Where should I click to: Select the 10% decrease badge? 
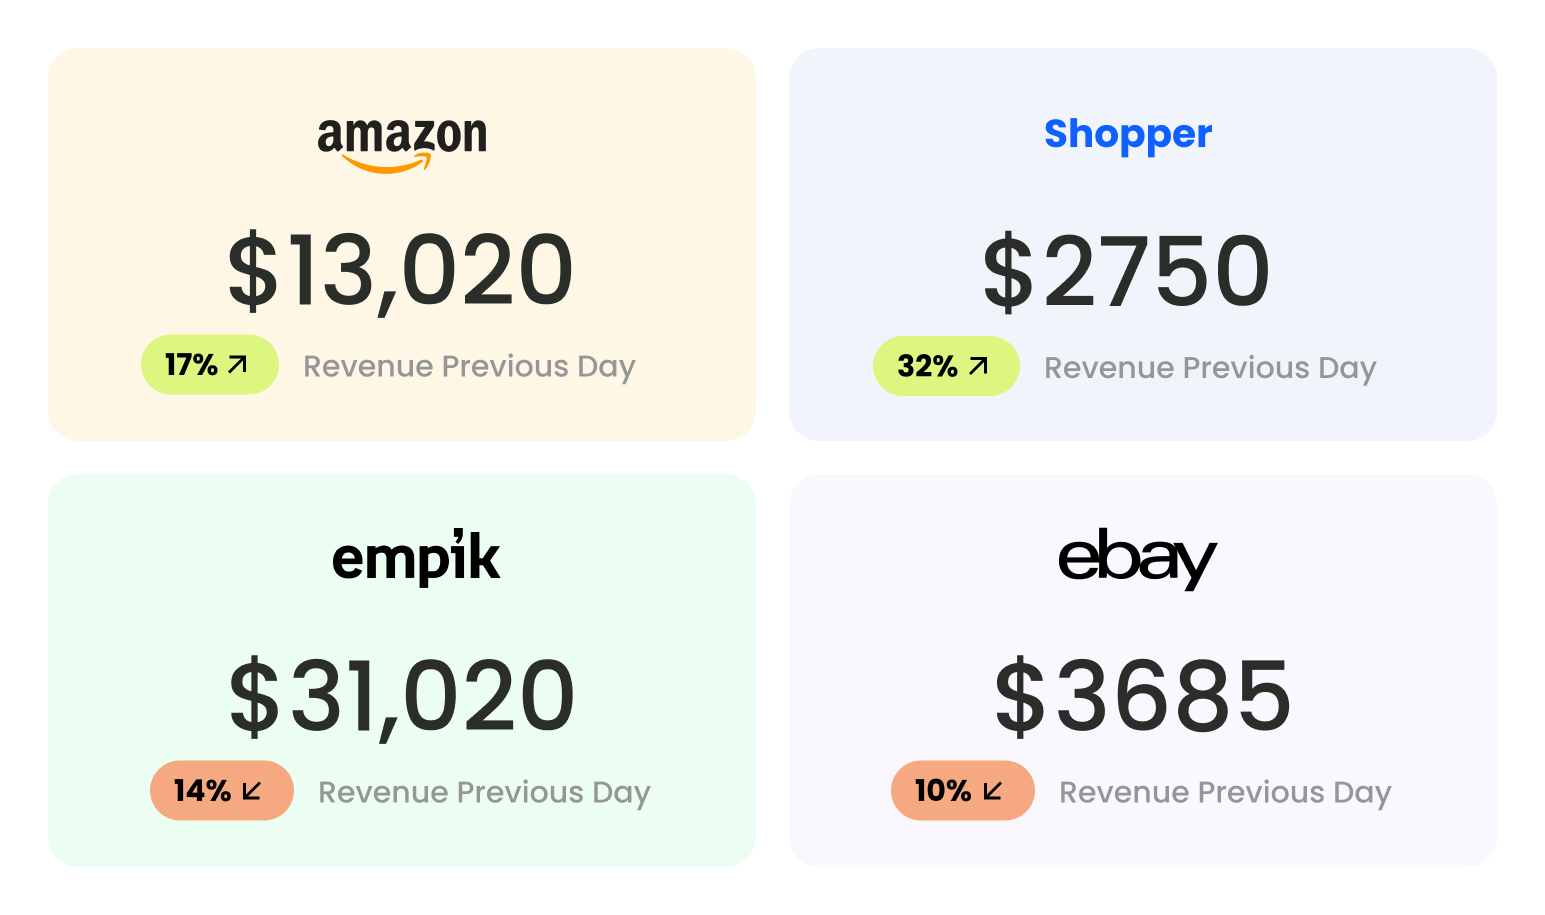(962, 791)
